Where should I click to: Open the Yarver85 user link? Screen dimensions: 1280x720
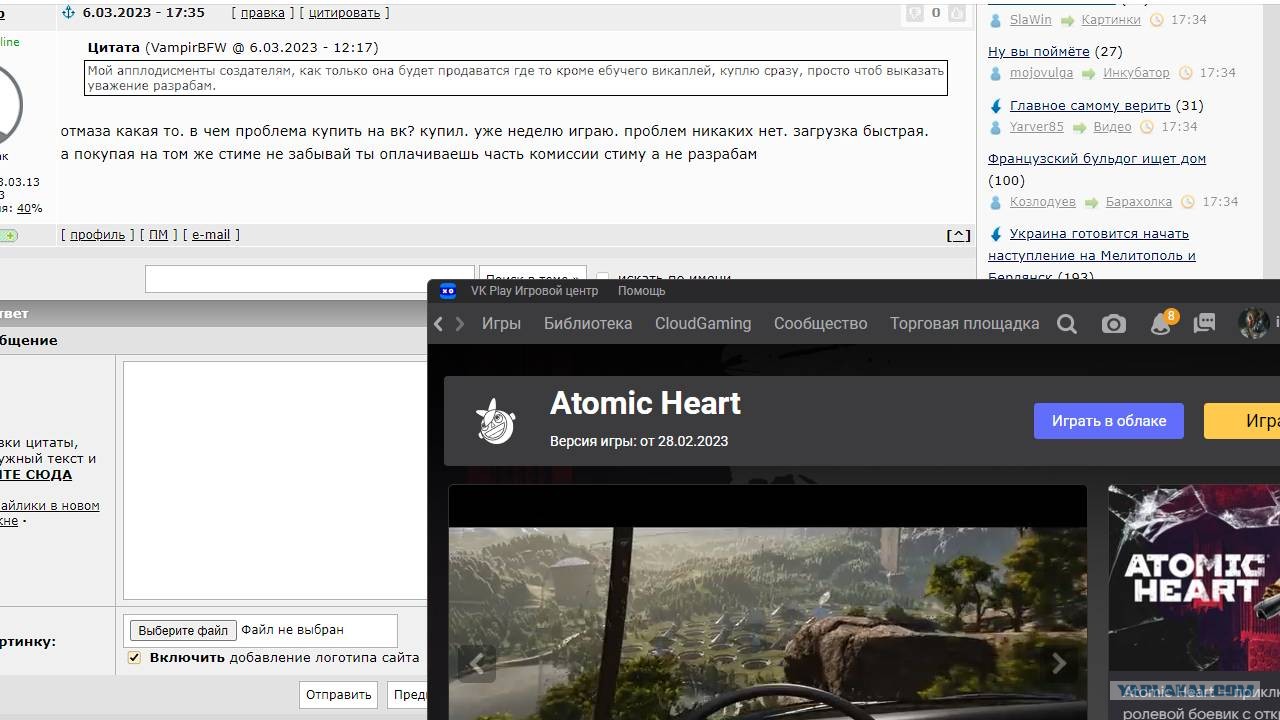coord(1037,127)
